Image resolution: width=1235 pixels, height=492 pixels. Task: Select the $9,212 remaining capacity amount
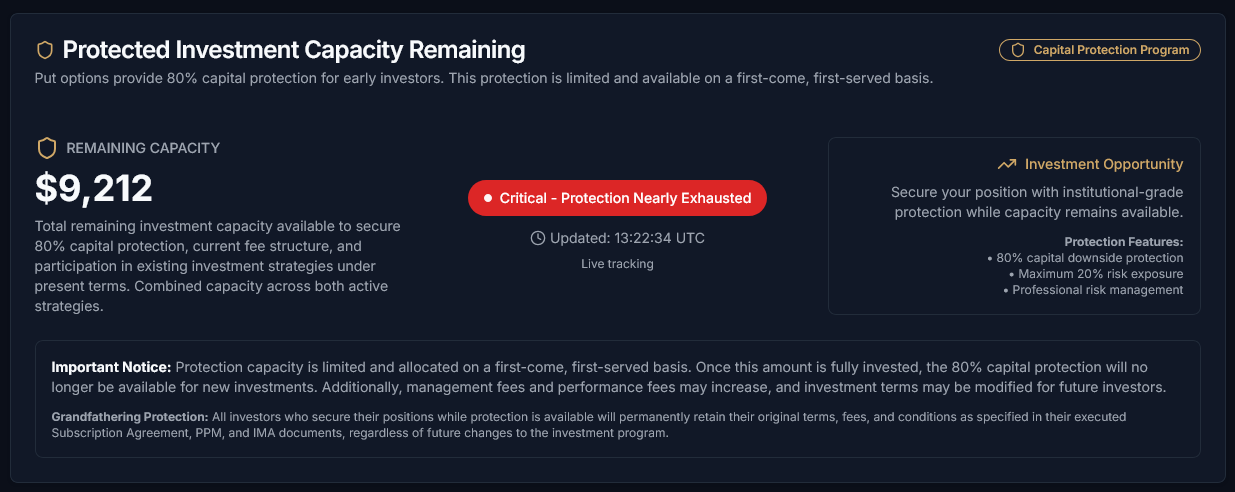point(94,188)
